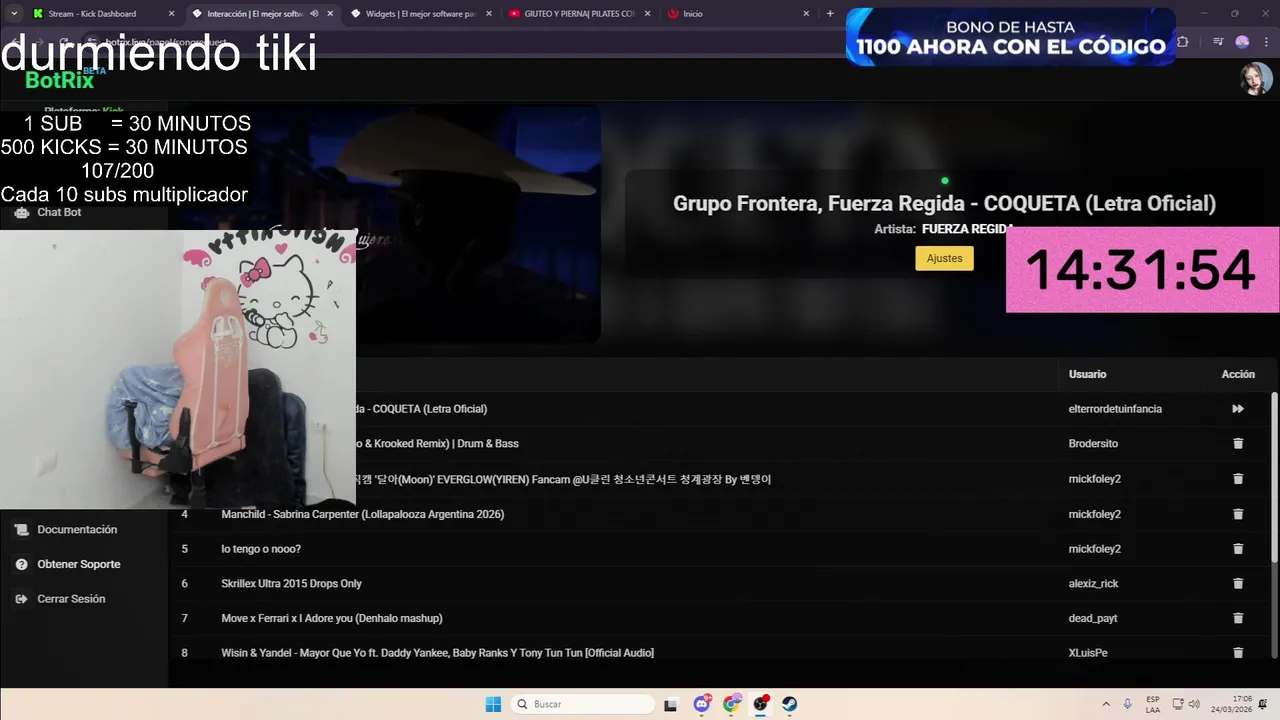
Task: Open a new browser tab
Action: pyautogui.click(x=830, y=14)
